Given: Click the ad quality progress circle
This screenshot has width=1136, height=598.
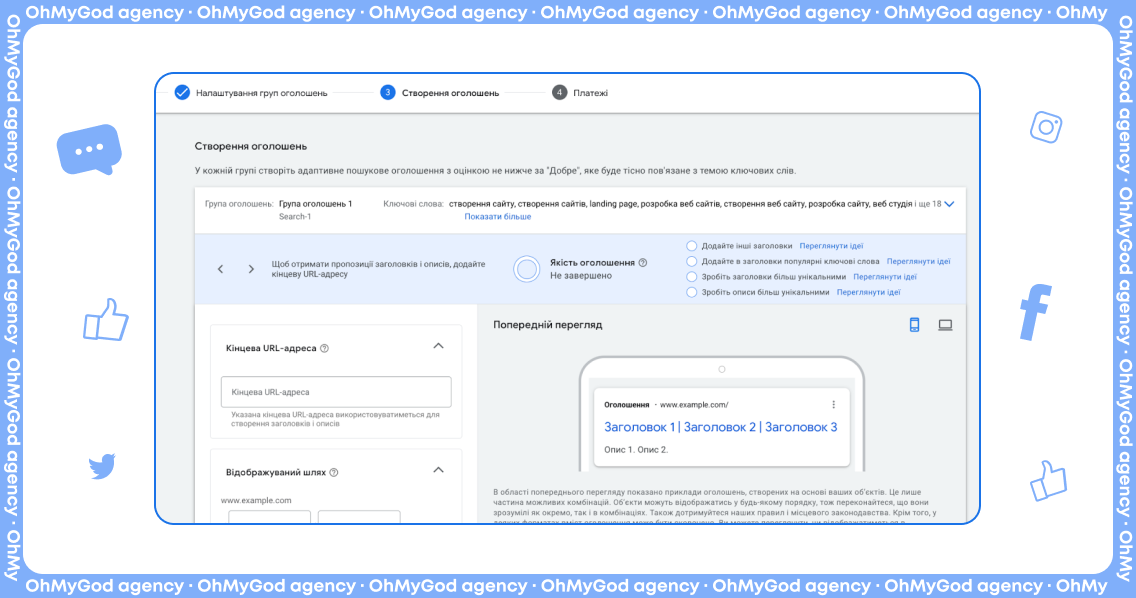Looking at the screenshot, I should click(527, 269).
